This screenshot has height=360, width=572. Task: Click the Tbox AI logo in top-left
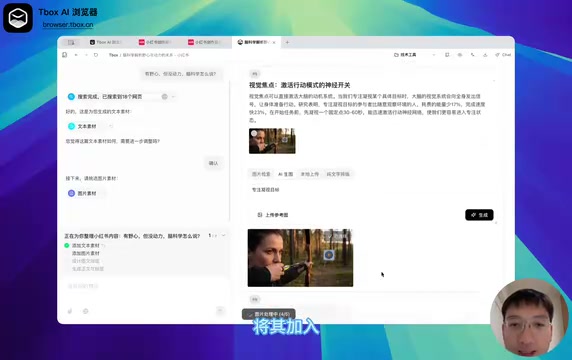point(18,18)
